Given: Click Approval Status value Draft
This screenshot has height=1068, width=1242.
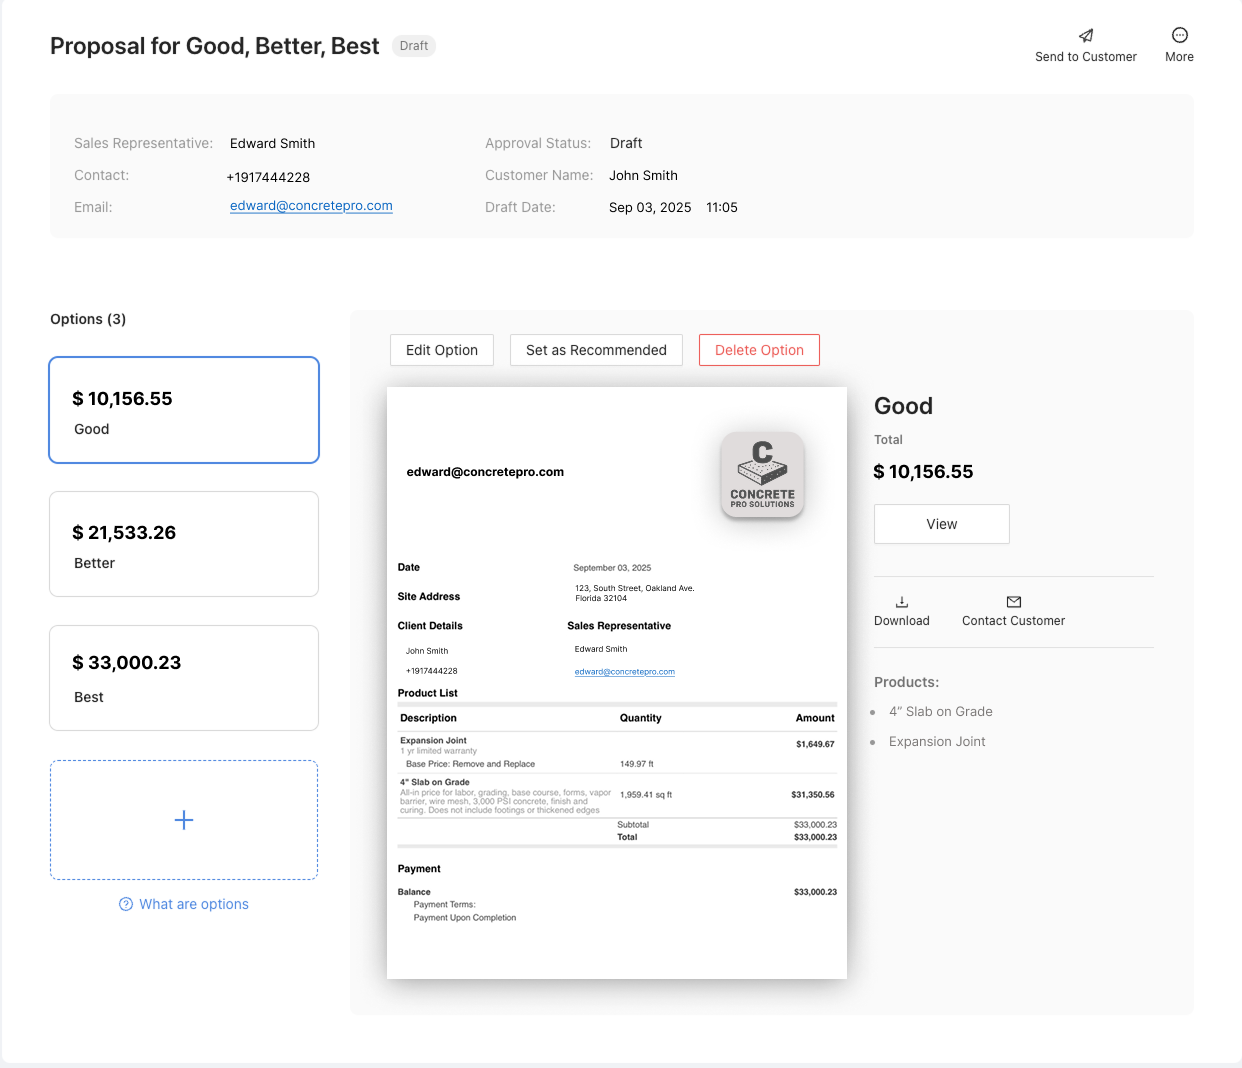Looking at the screenshot, I should coord(626,143).
